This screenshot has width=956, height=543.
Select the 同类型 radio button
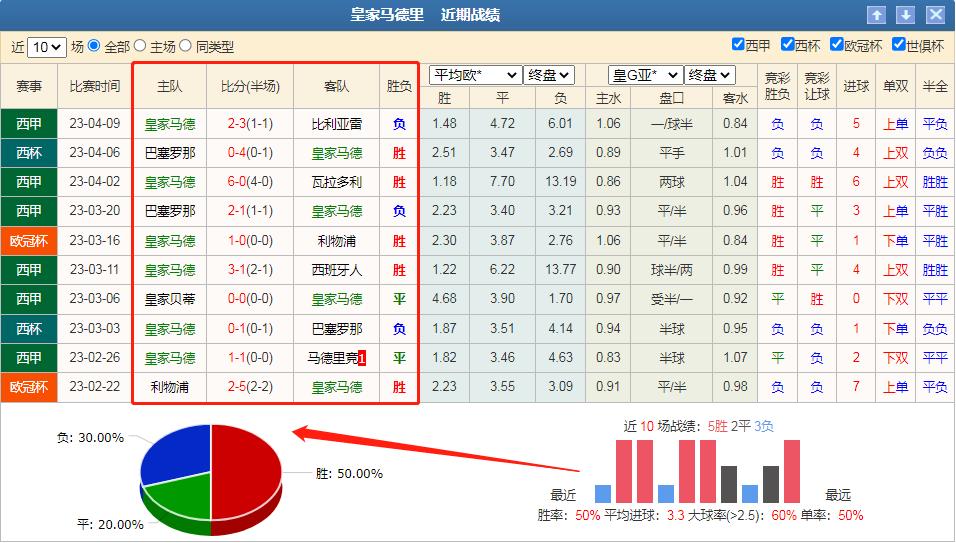[x=185, y=46]
